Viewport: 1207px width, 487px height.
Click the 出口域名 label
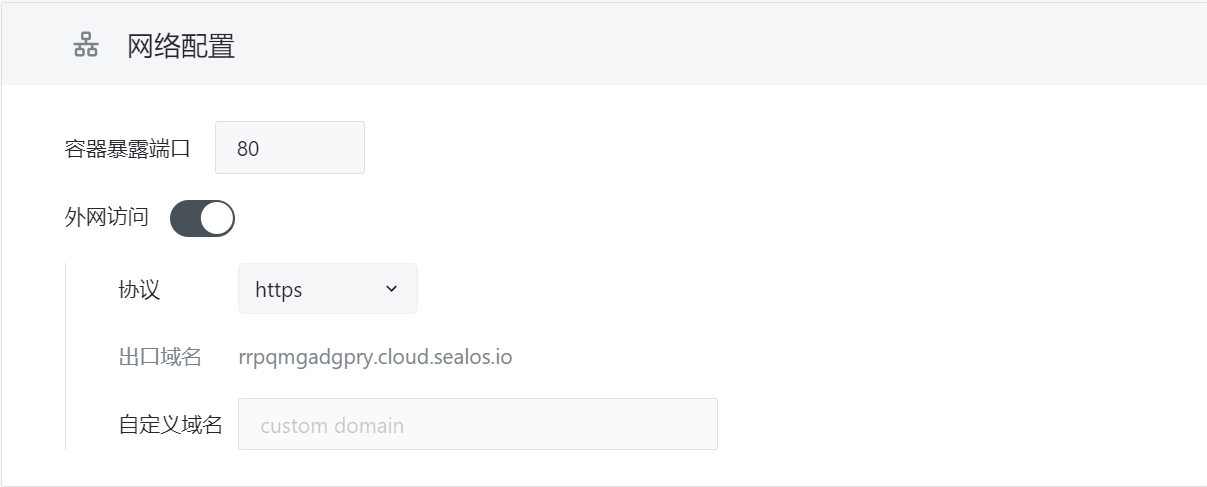(160, 357)
